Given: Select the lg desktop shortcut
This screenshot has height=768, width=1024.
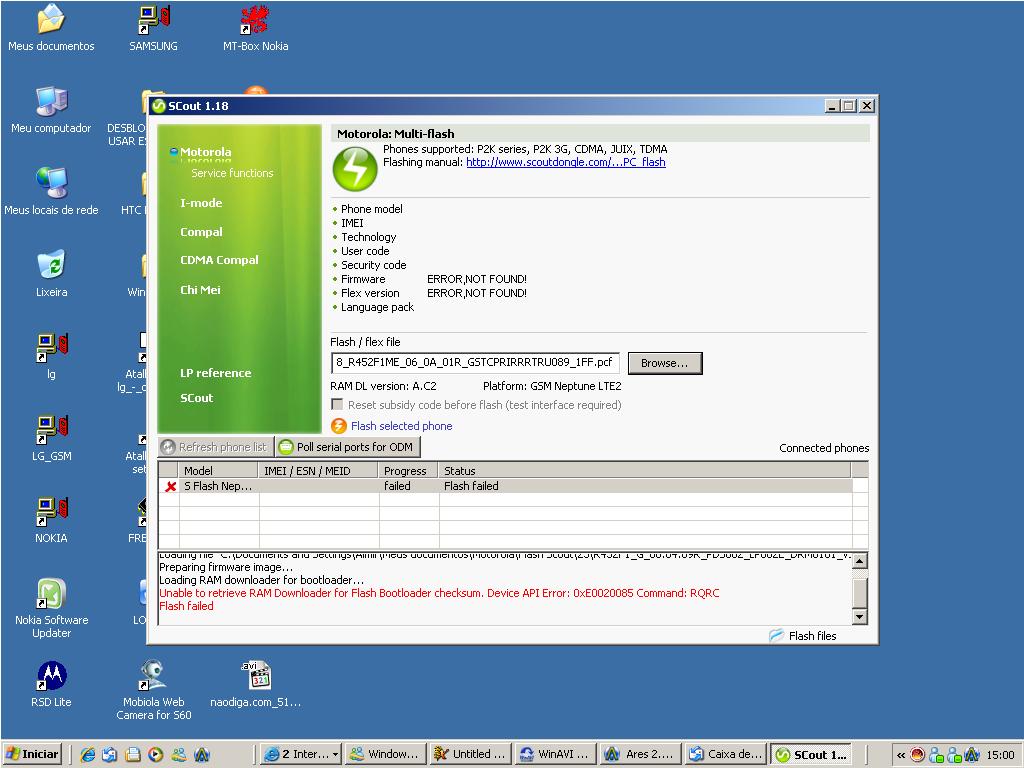Looking at the screenshot, I should click(x=51, y=356).
